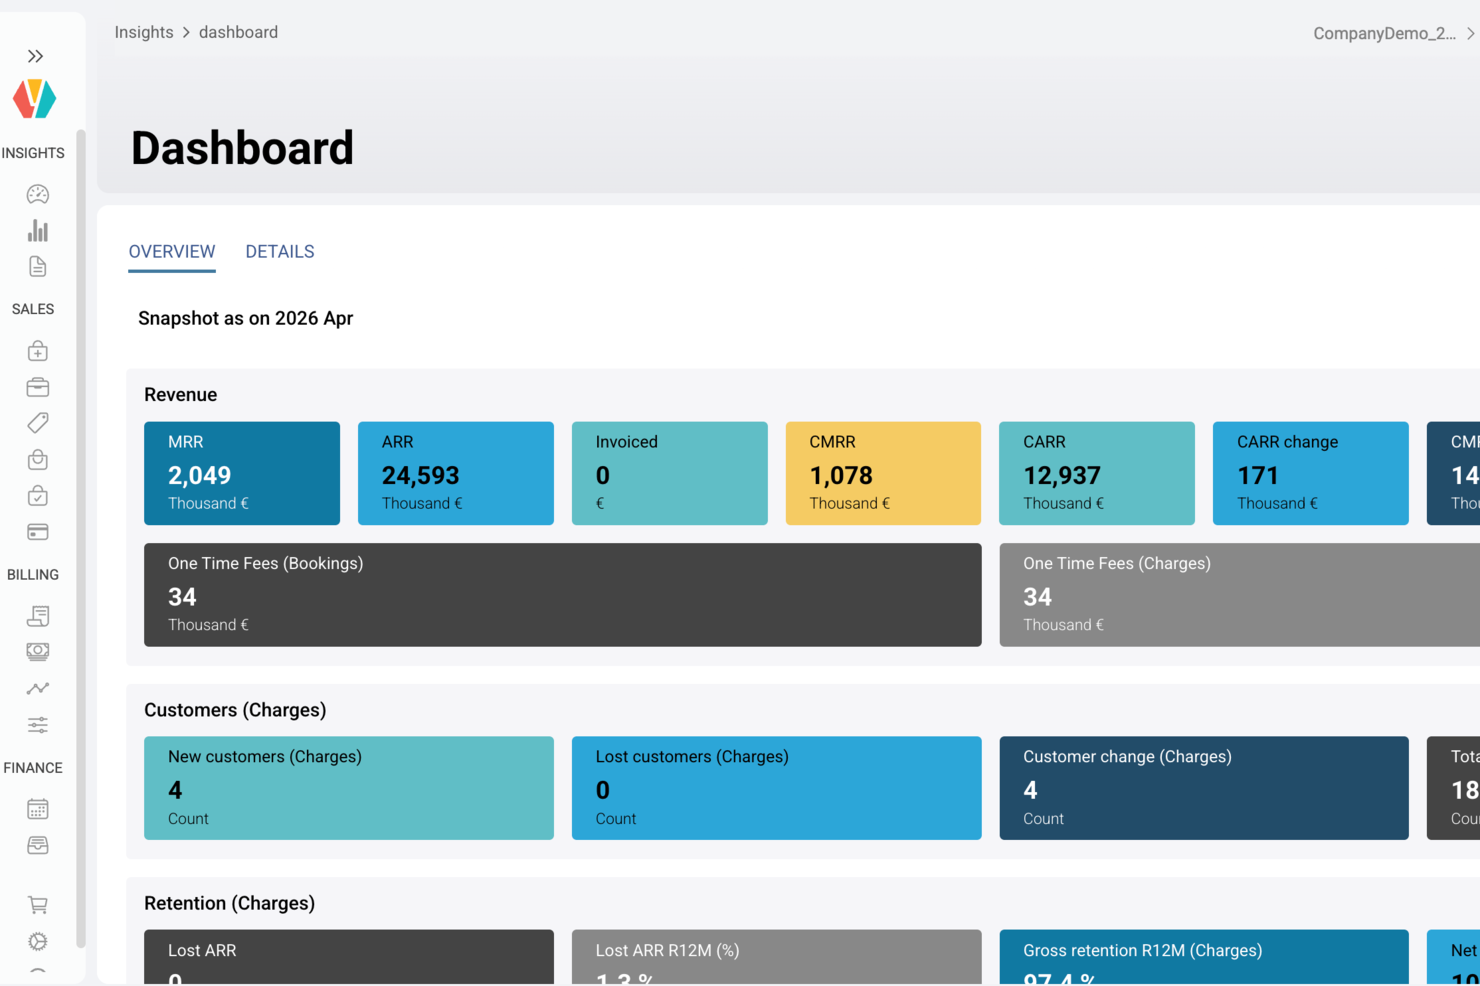The width and height of the screenshot is (1480, 986).
Task: Click the FINANCE section label in sidebar
Action: (33, 768)
